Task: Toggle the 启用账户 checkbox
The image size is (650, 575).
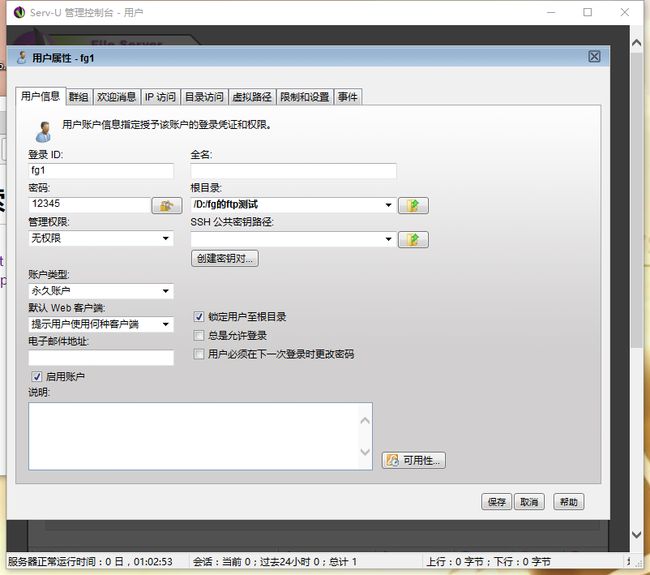Action: tap(37, 376)
